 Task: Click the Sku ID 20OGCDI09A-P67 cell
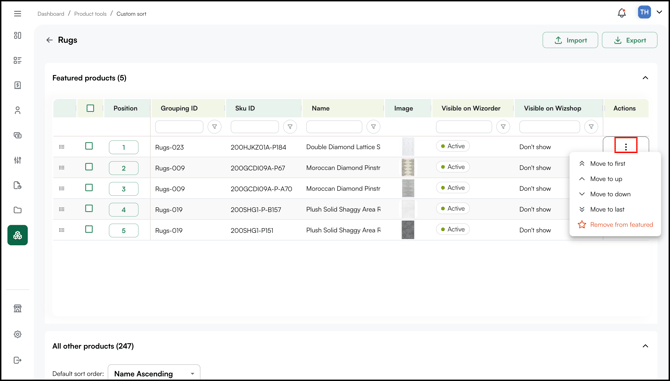258,168
